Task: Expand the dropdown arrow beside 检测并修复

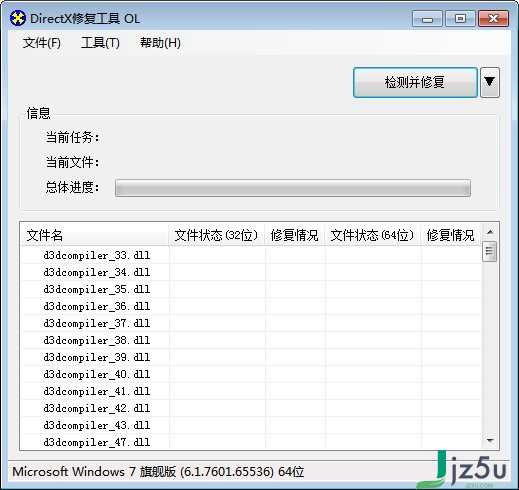Action: pyautogui.click(x=489, y=82)
